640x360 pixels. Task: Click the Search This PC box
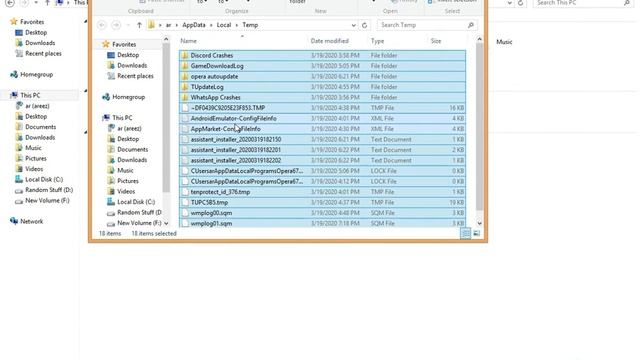pyautogui.click(x=583, y=3)
